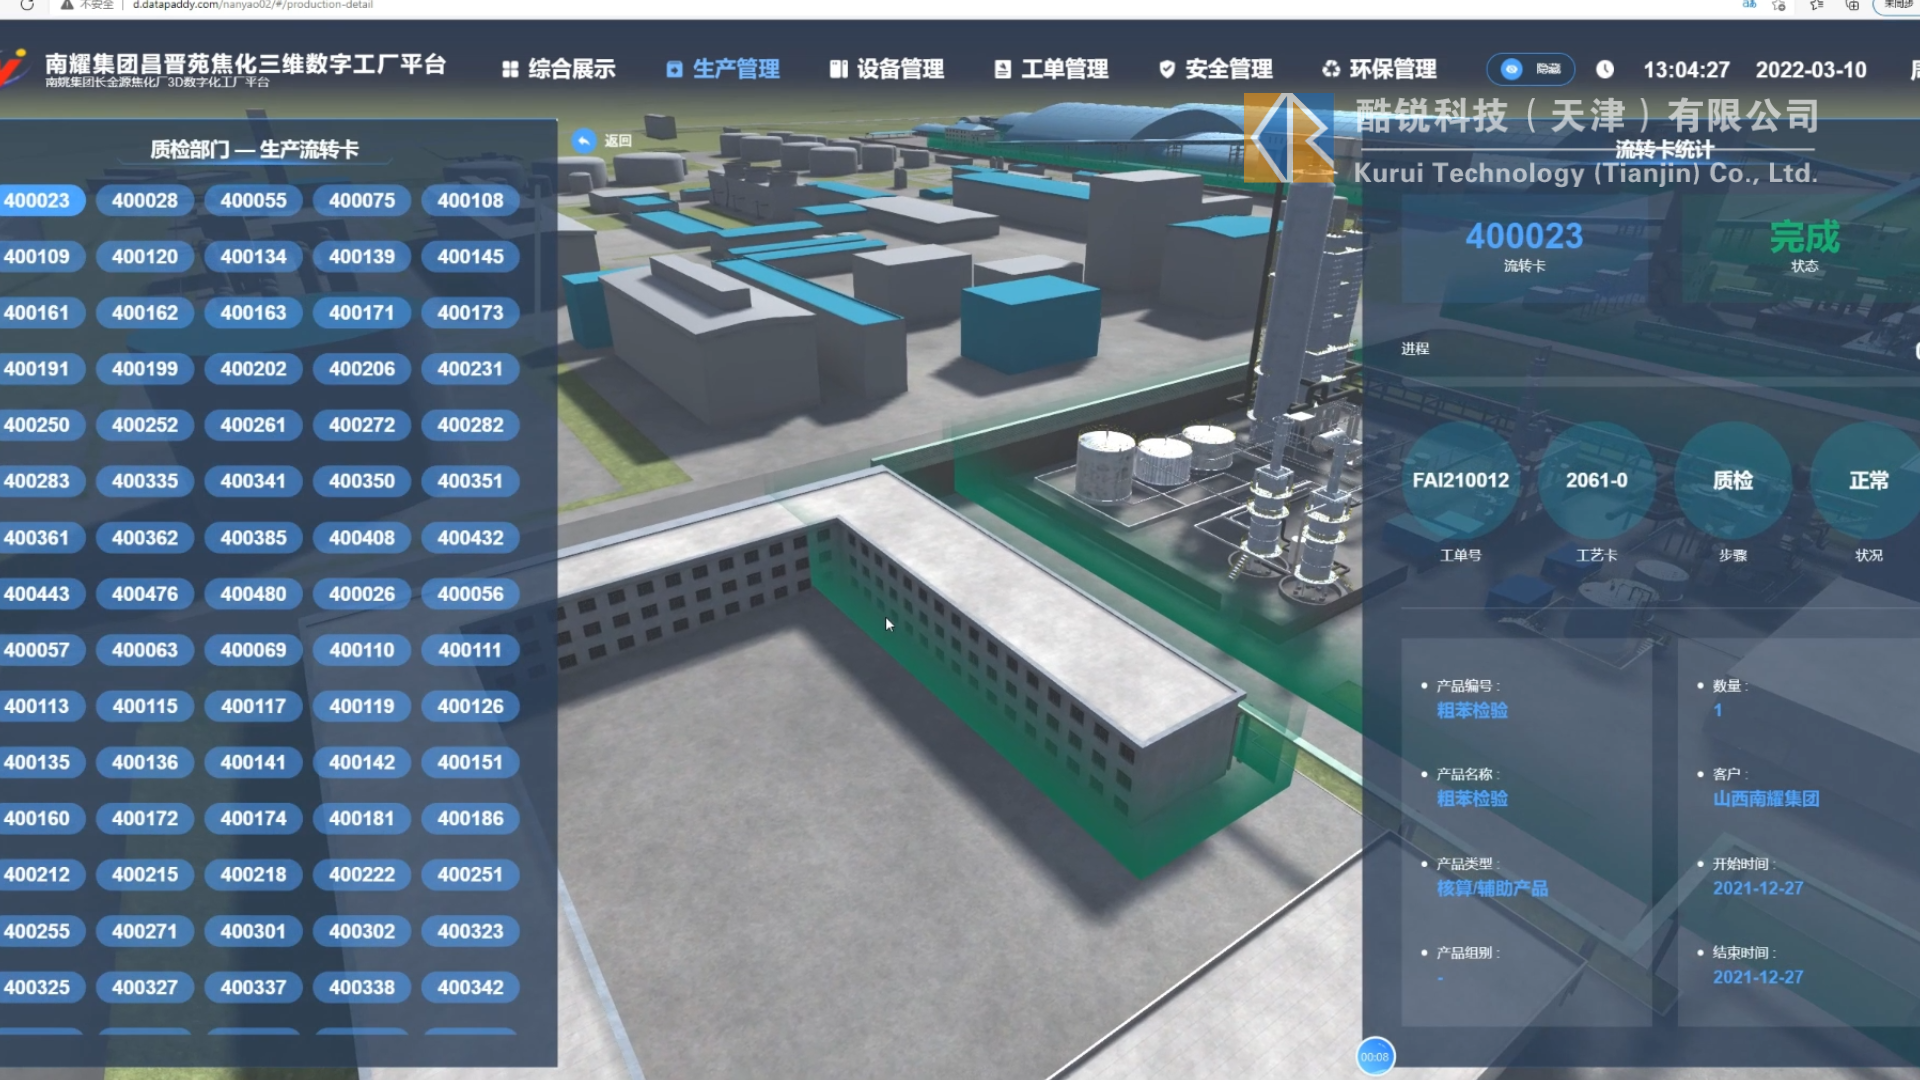Click the blue 00:08 timer circle
1920x1080 pixels.
[x=1375, y=1056]
